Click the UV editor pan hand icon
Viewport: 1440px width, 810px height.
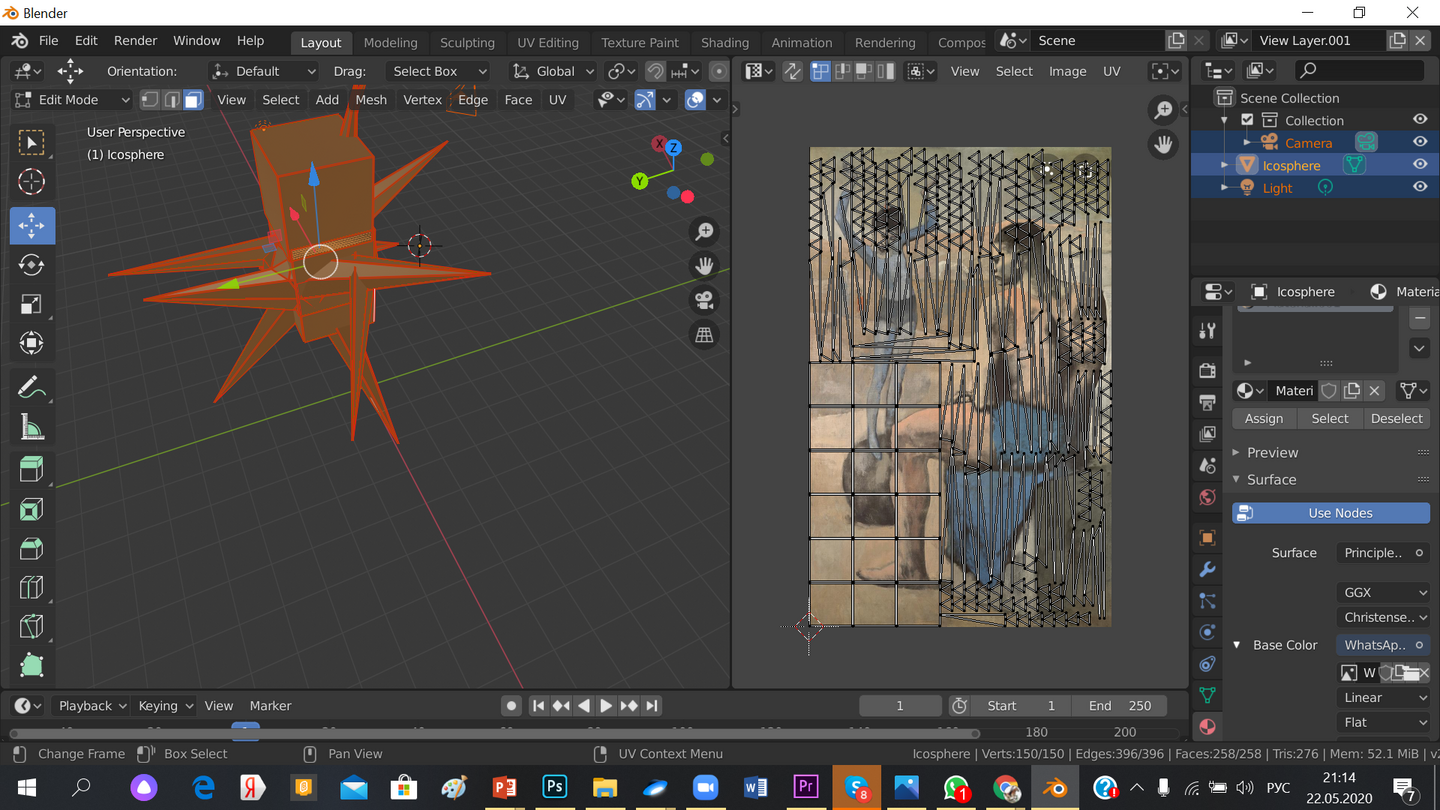[1163, 145]
